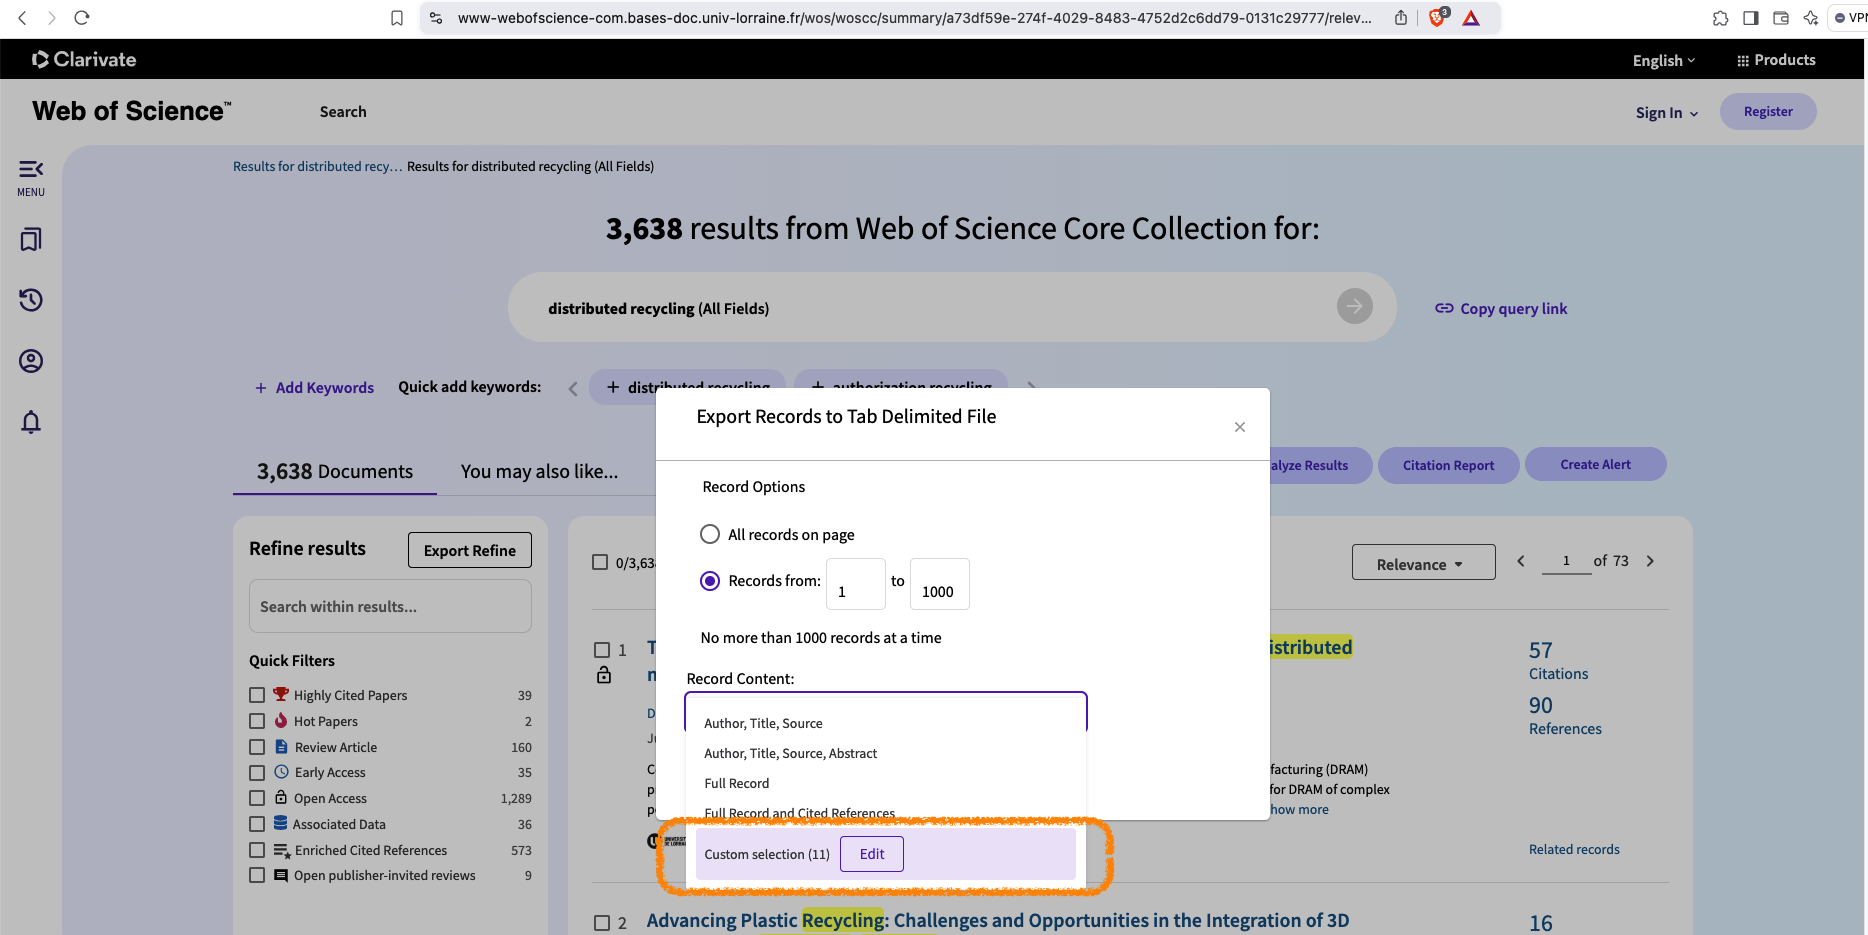Image resolution: width=1868 pixels, height=935 pixels.
Task: Tick the Open Access filter checkbox
Action: 257,798
